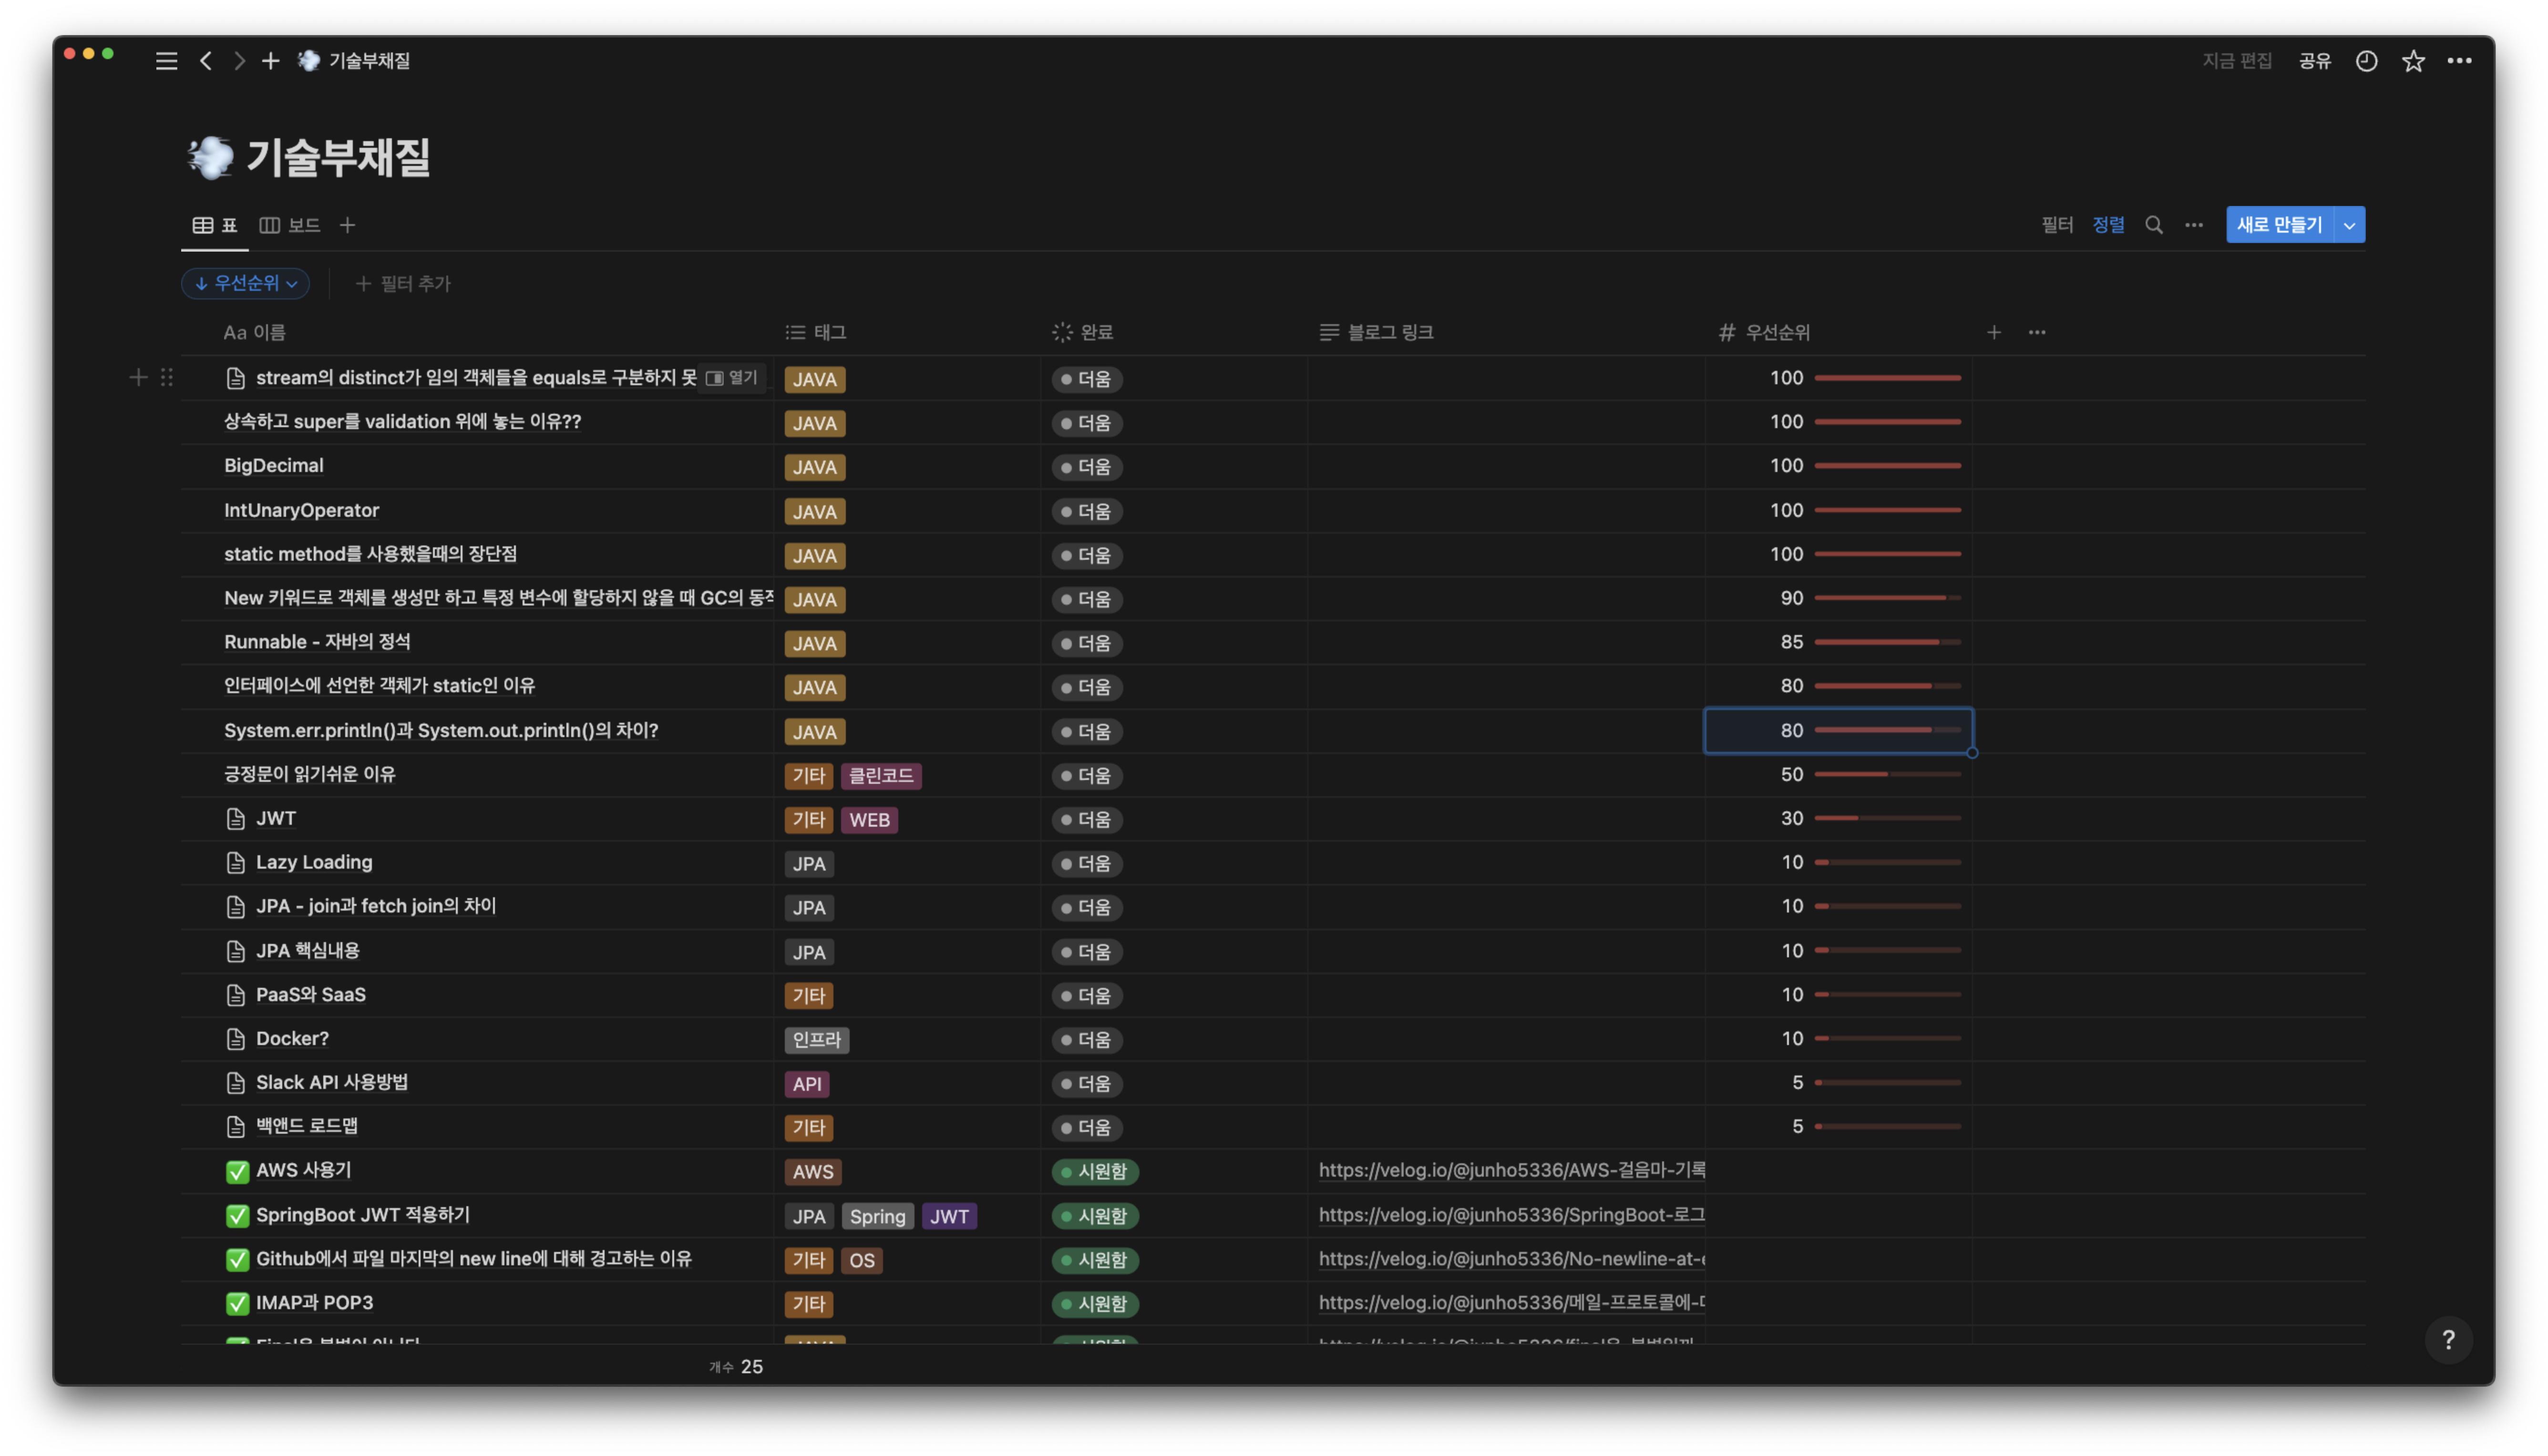2548x1456 pixels.
Task: Add a new page with the plus icon in the top bar
Action: [x=270, y=61]
